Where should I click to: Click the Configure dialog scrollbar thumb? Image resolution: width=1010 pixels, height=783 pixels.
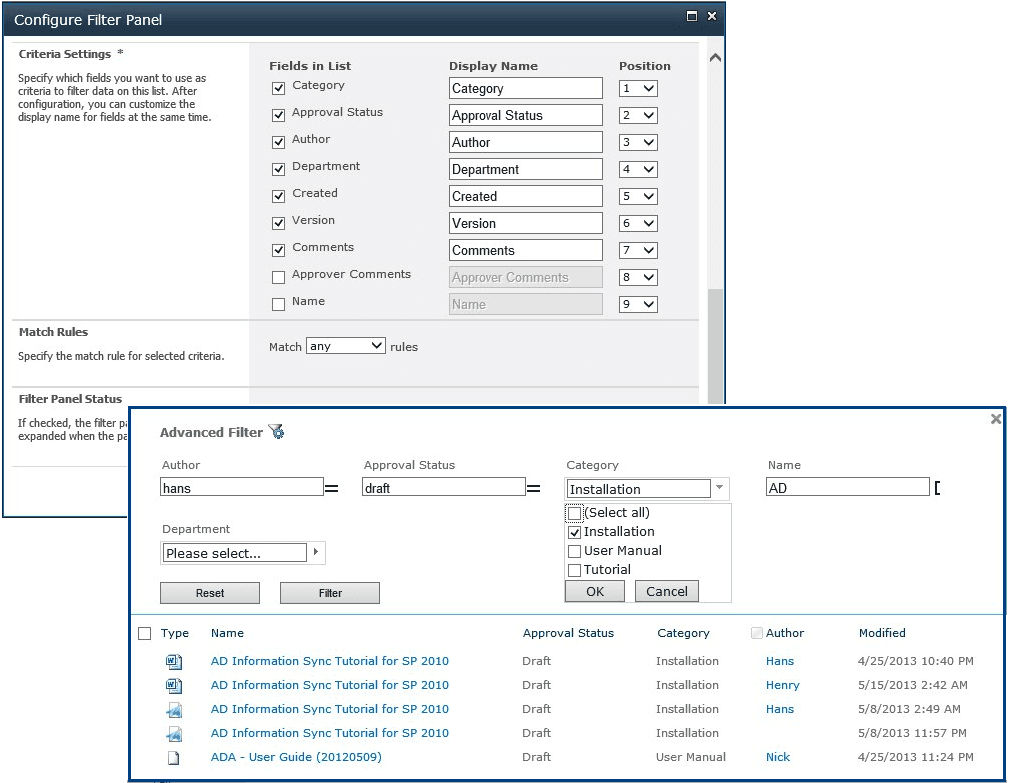[x=715, y=346]
